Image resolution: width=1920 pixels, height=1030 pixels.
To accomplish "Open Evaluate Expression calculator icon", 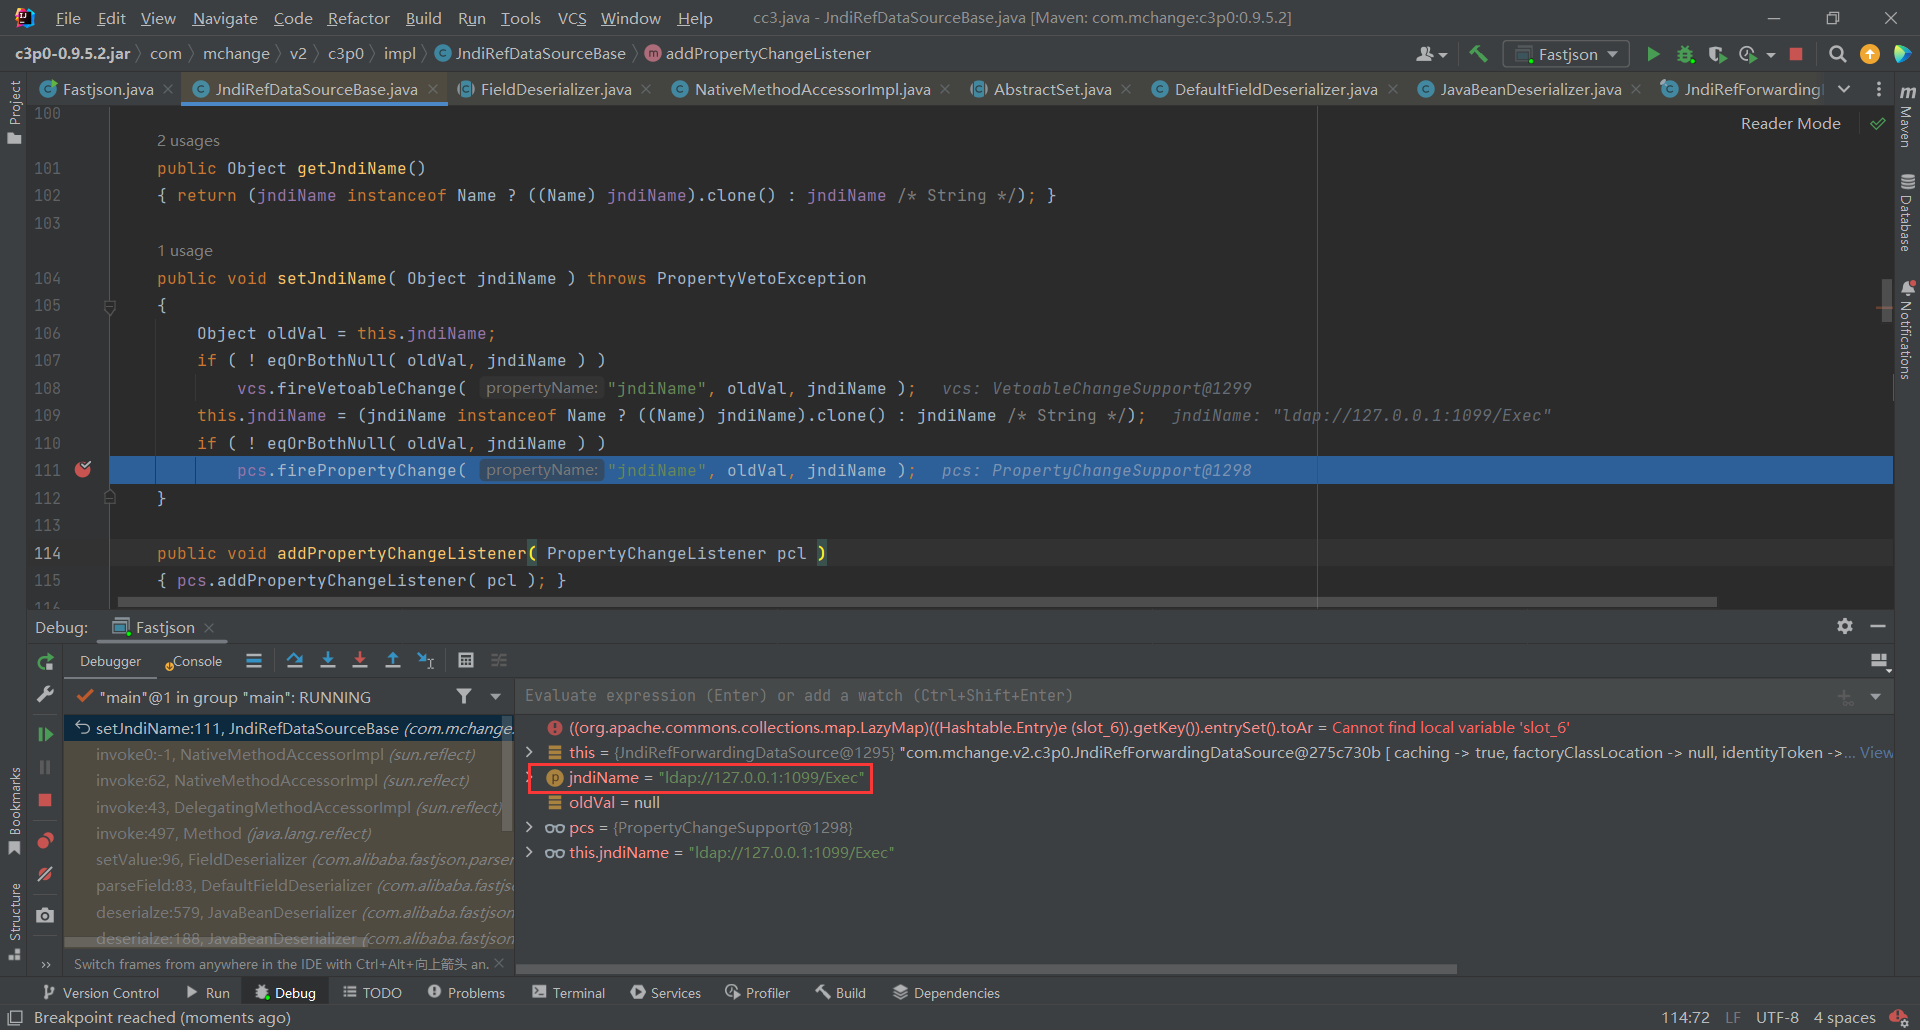I will (466, 660).
